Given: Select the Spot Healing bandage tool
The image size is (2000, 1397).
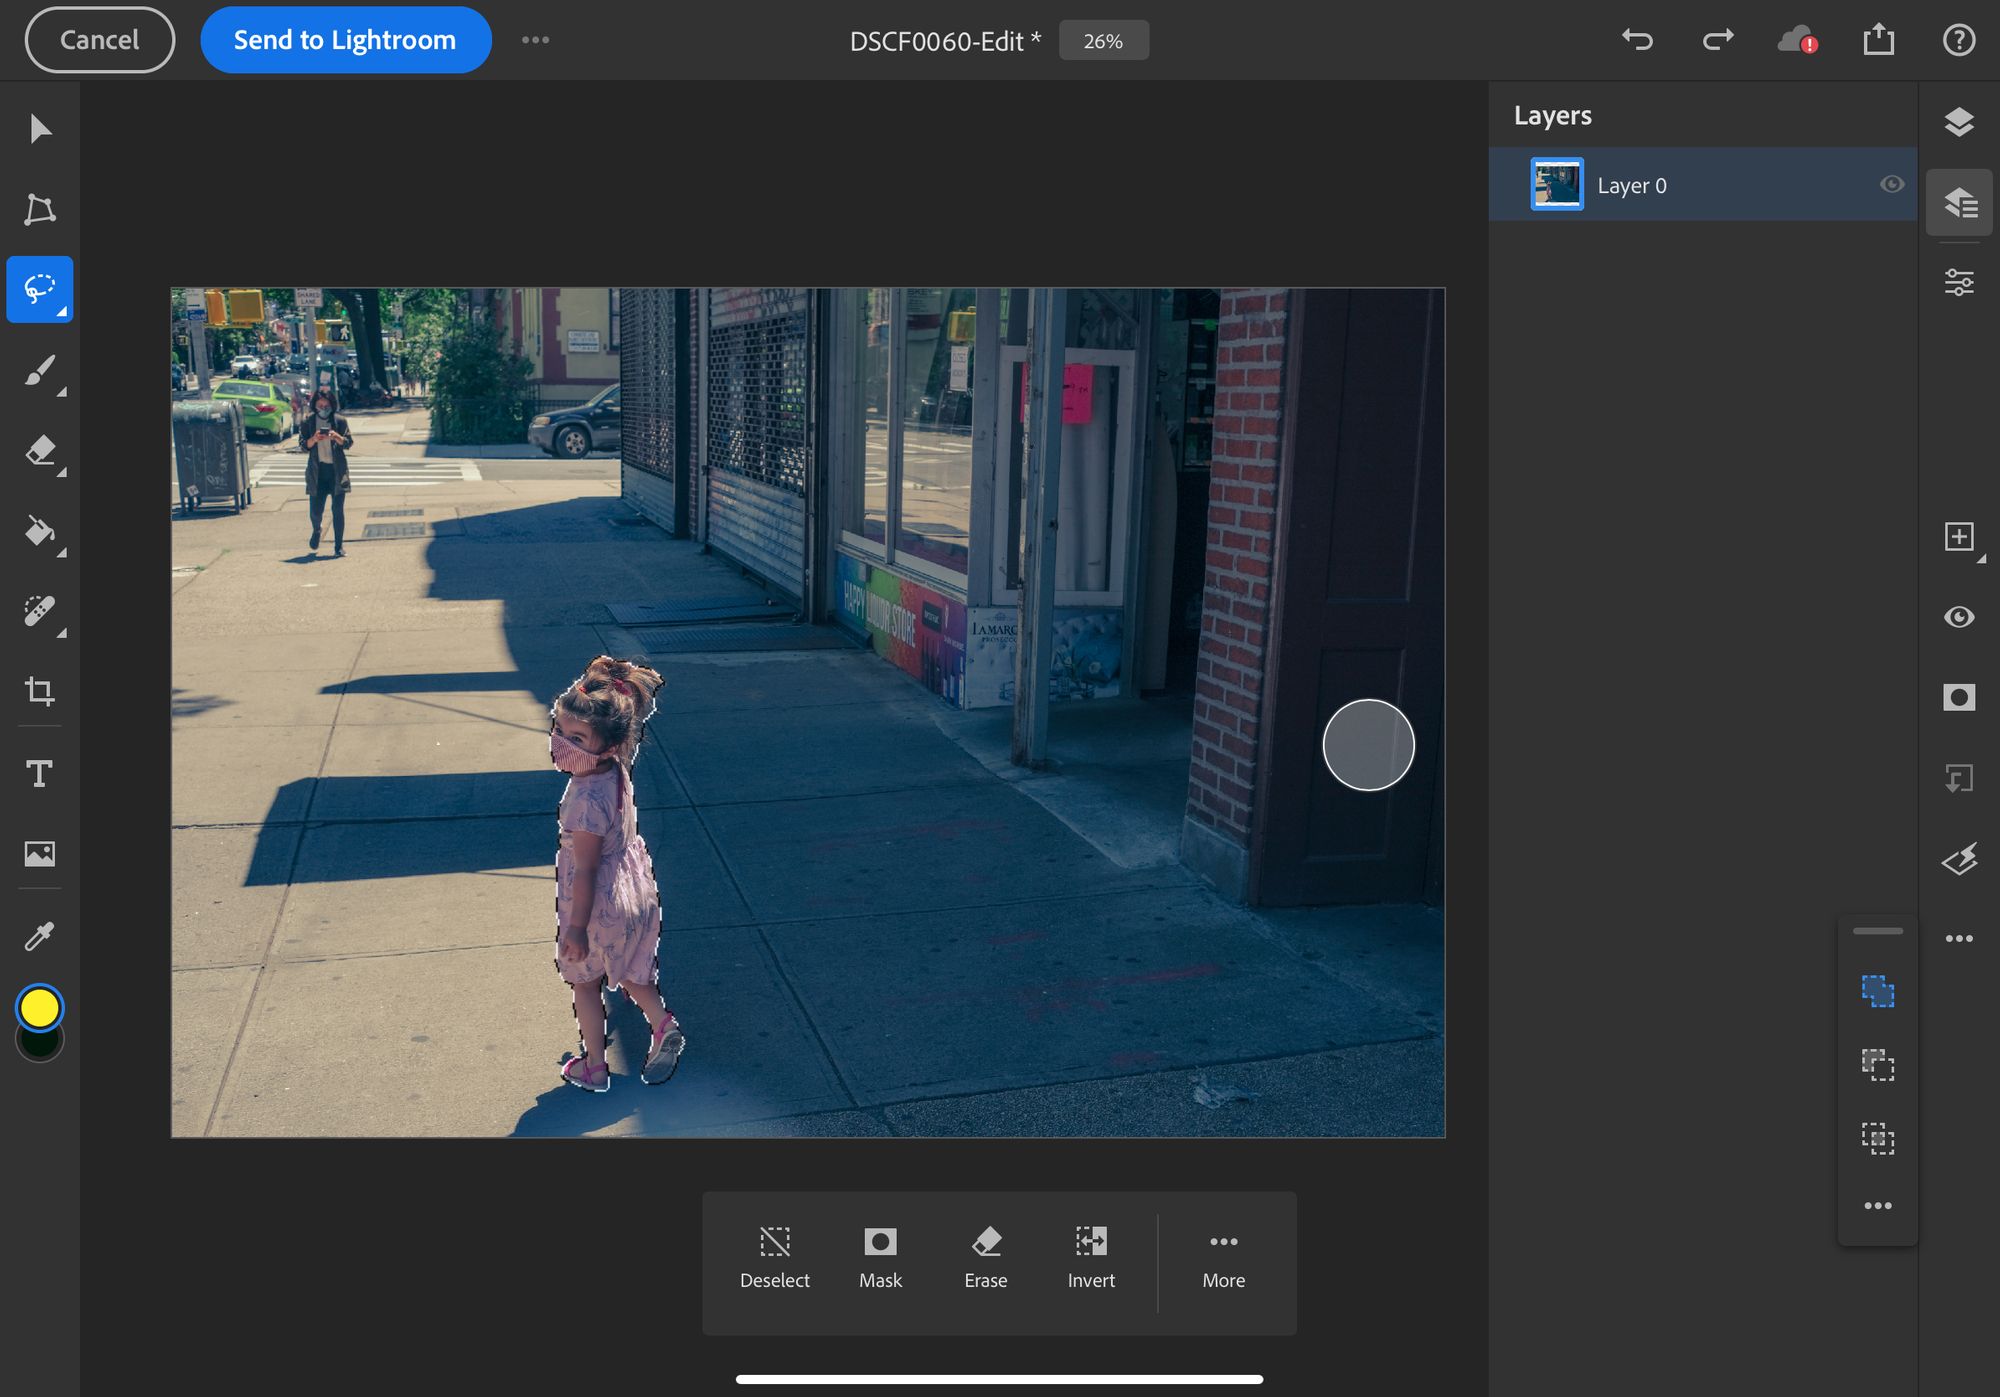Looking at the screenshot, I should click(x=40, y=611).
